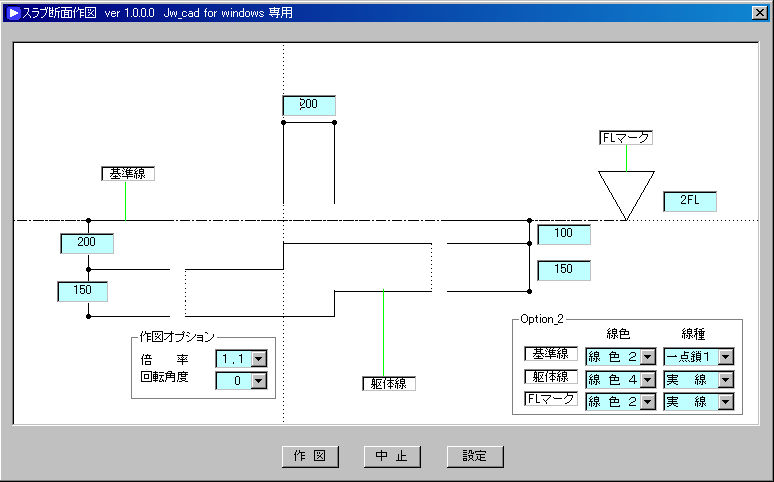The height and width of the screenshot is (482, 774).
Task: Select the 200 field left of the slab
Action: click(x=87, y=243)
